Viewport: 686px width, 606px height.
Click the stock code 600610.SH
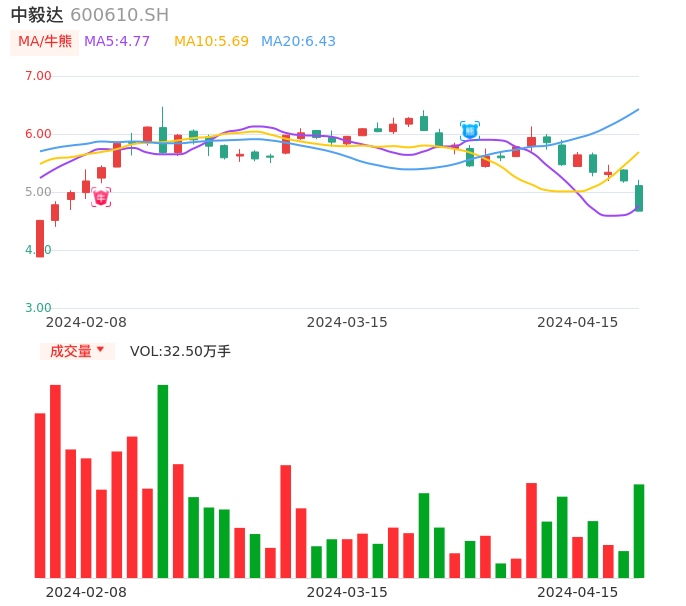tap(119, 15)
